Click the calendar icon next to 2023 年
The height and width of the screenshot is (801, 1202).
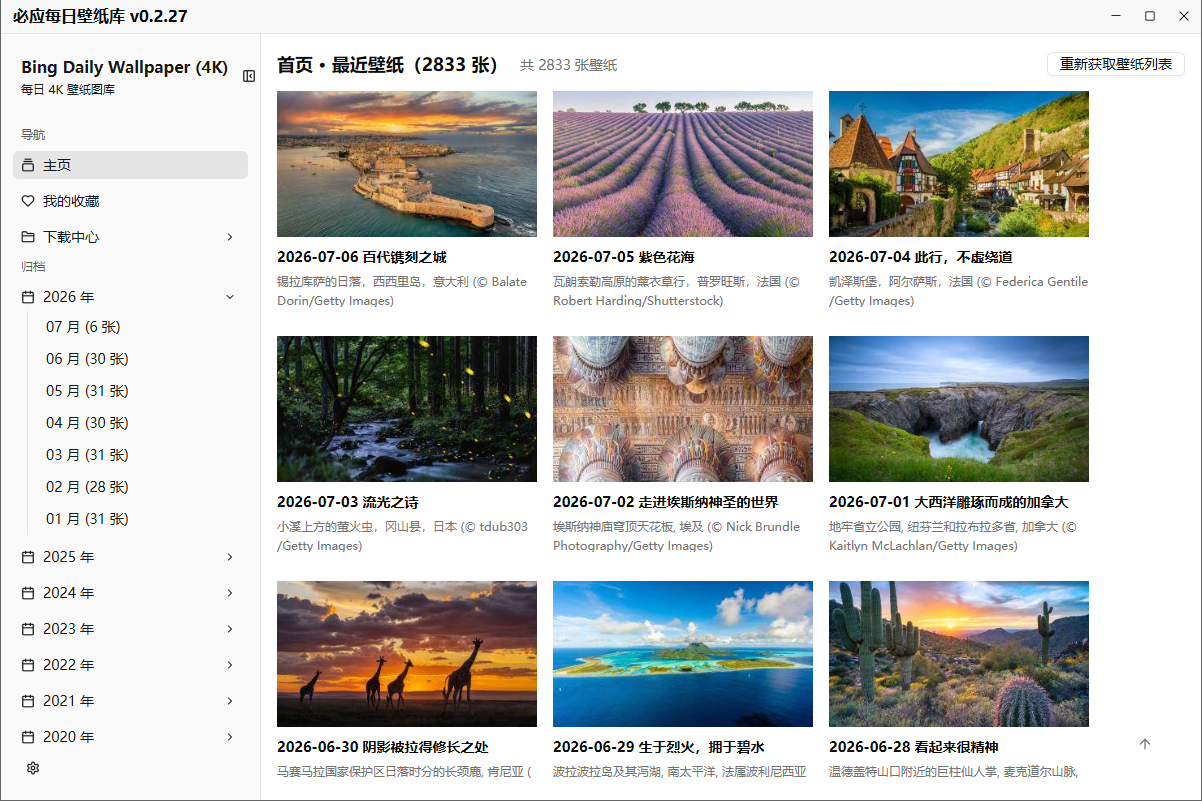28,629
